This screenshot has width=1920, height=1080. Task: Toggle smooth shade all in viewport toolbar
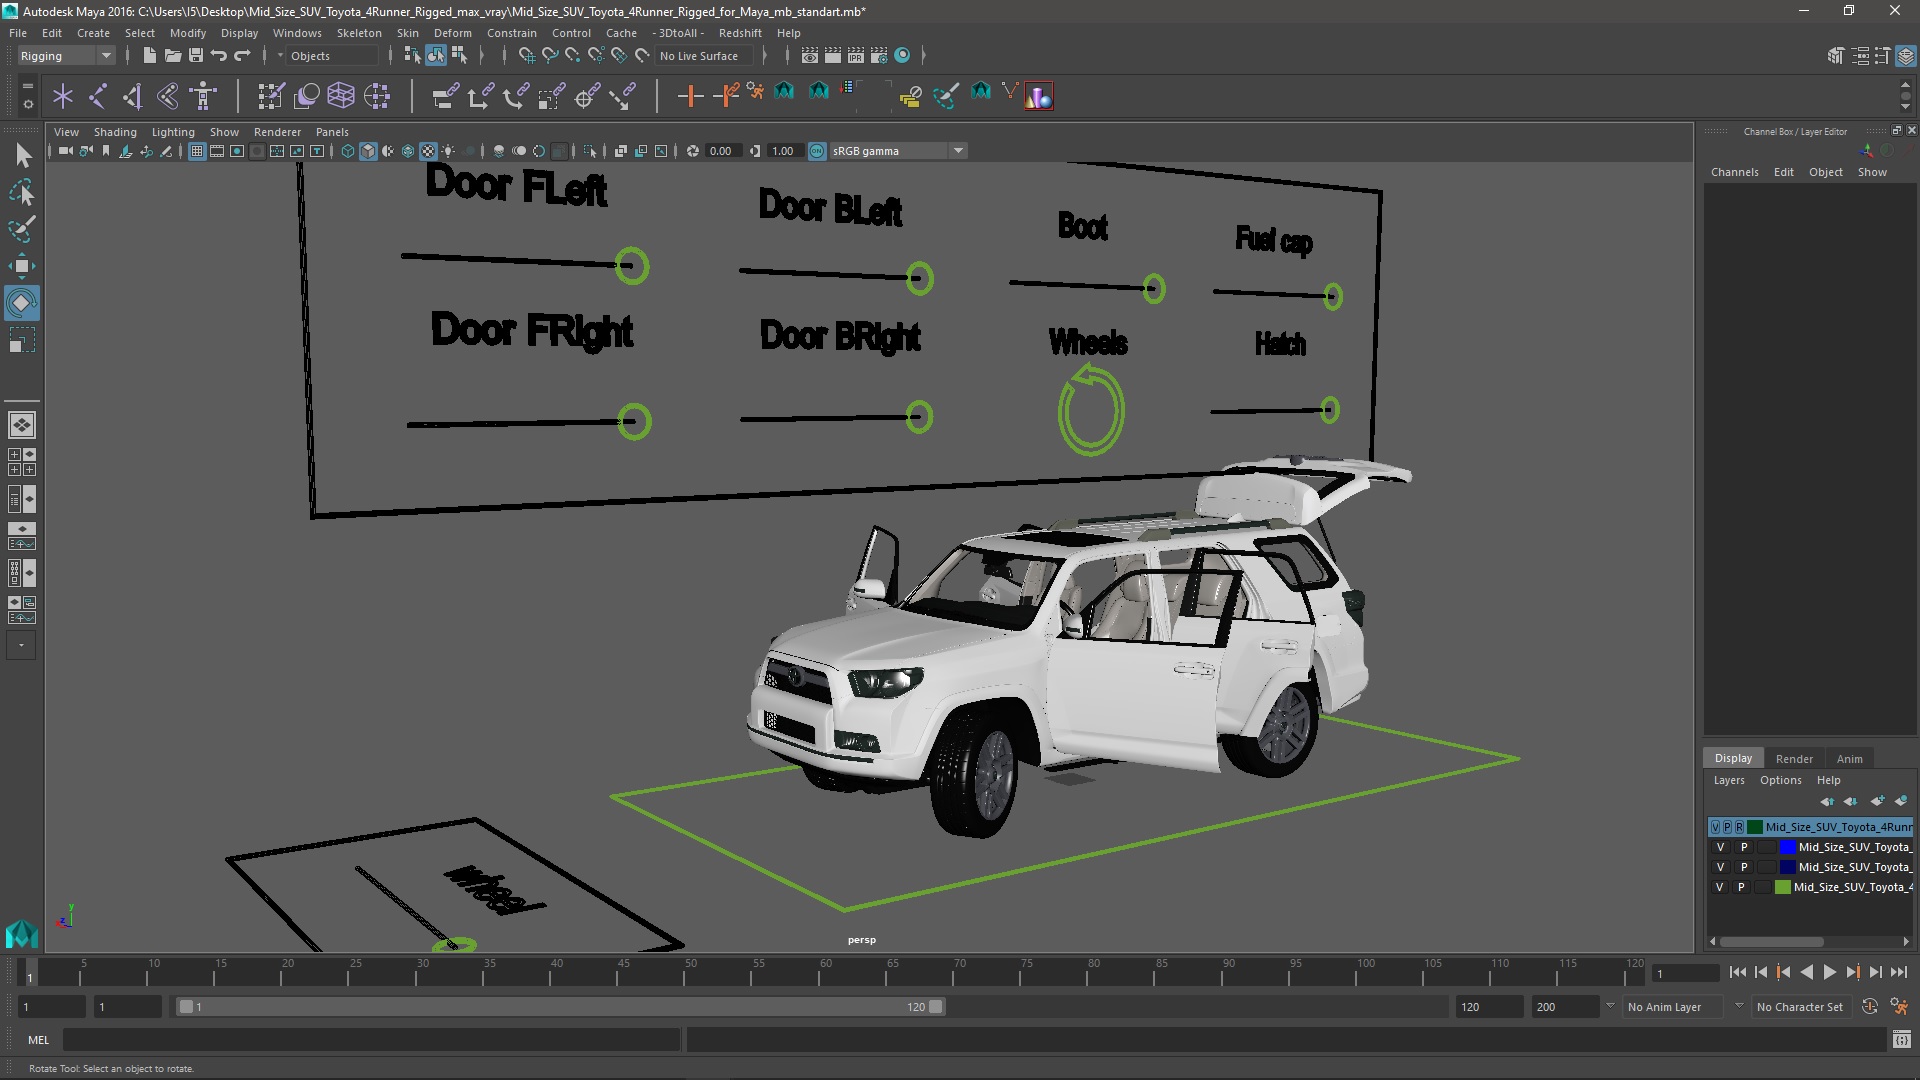coord(368,151)
